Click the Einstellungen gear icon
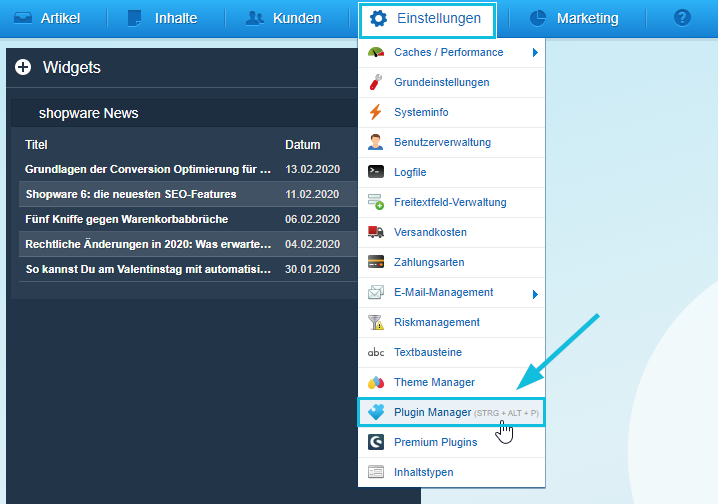Image resolution: width=718 pixels, height=504 pixels. coord(378,19)
